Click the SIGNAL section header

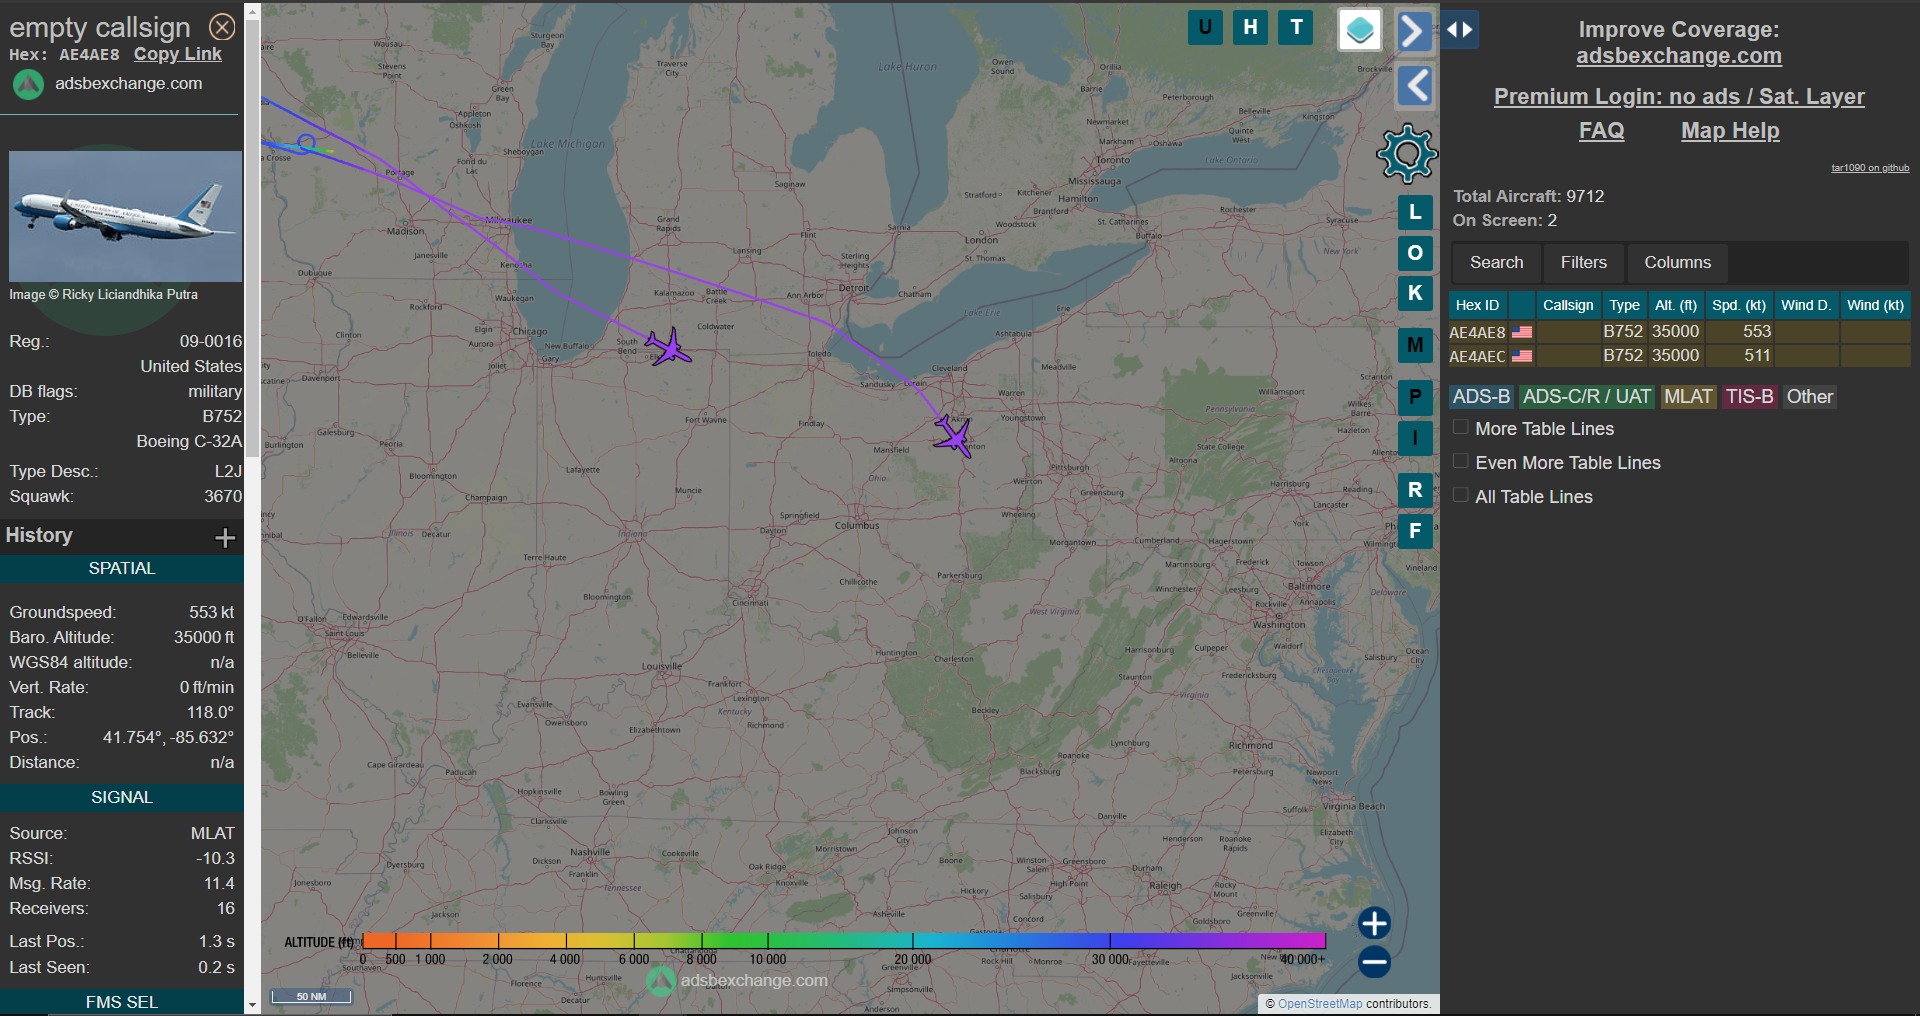[122, 798]
